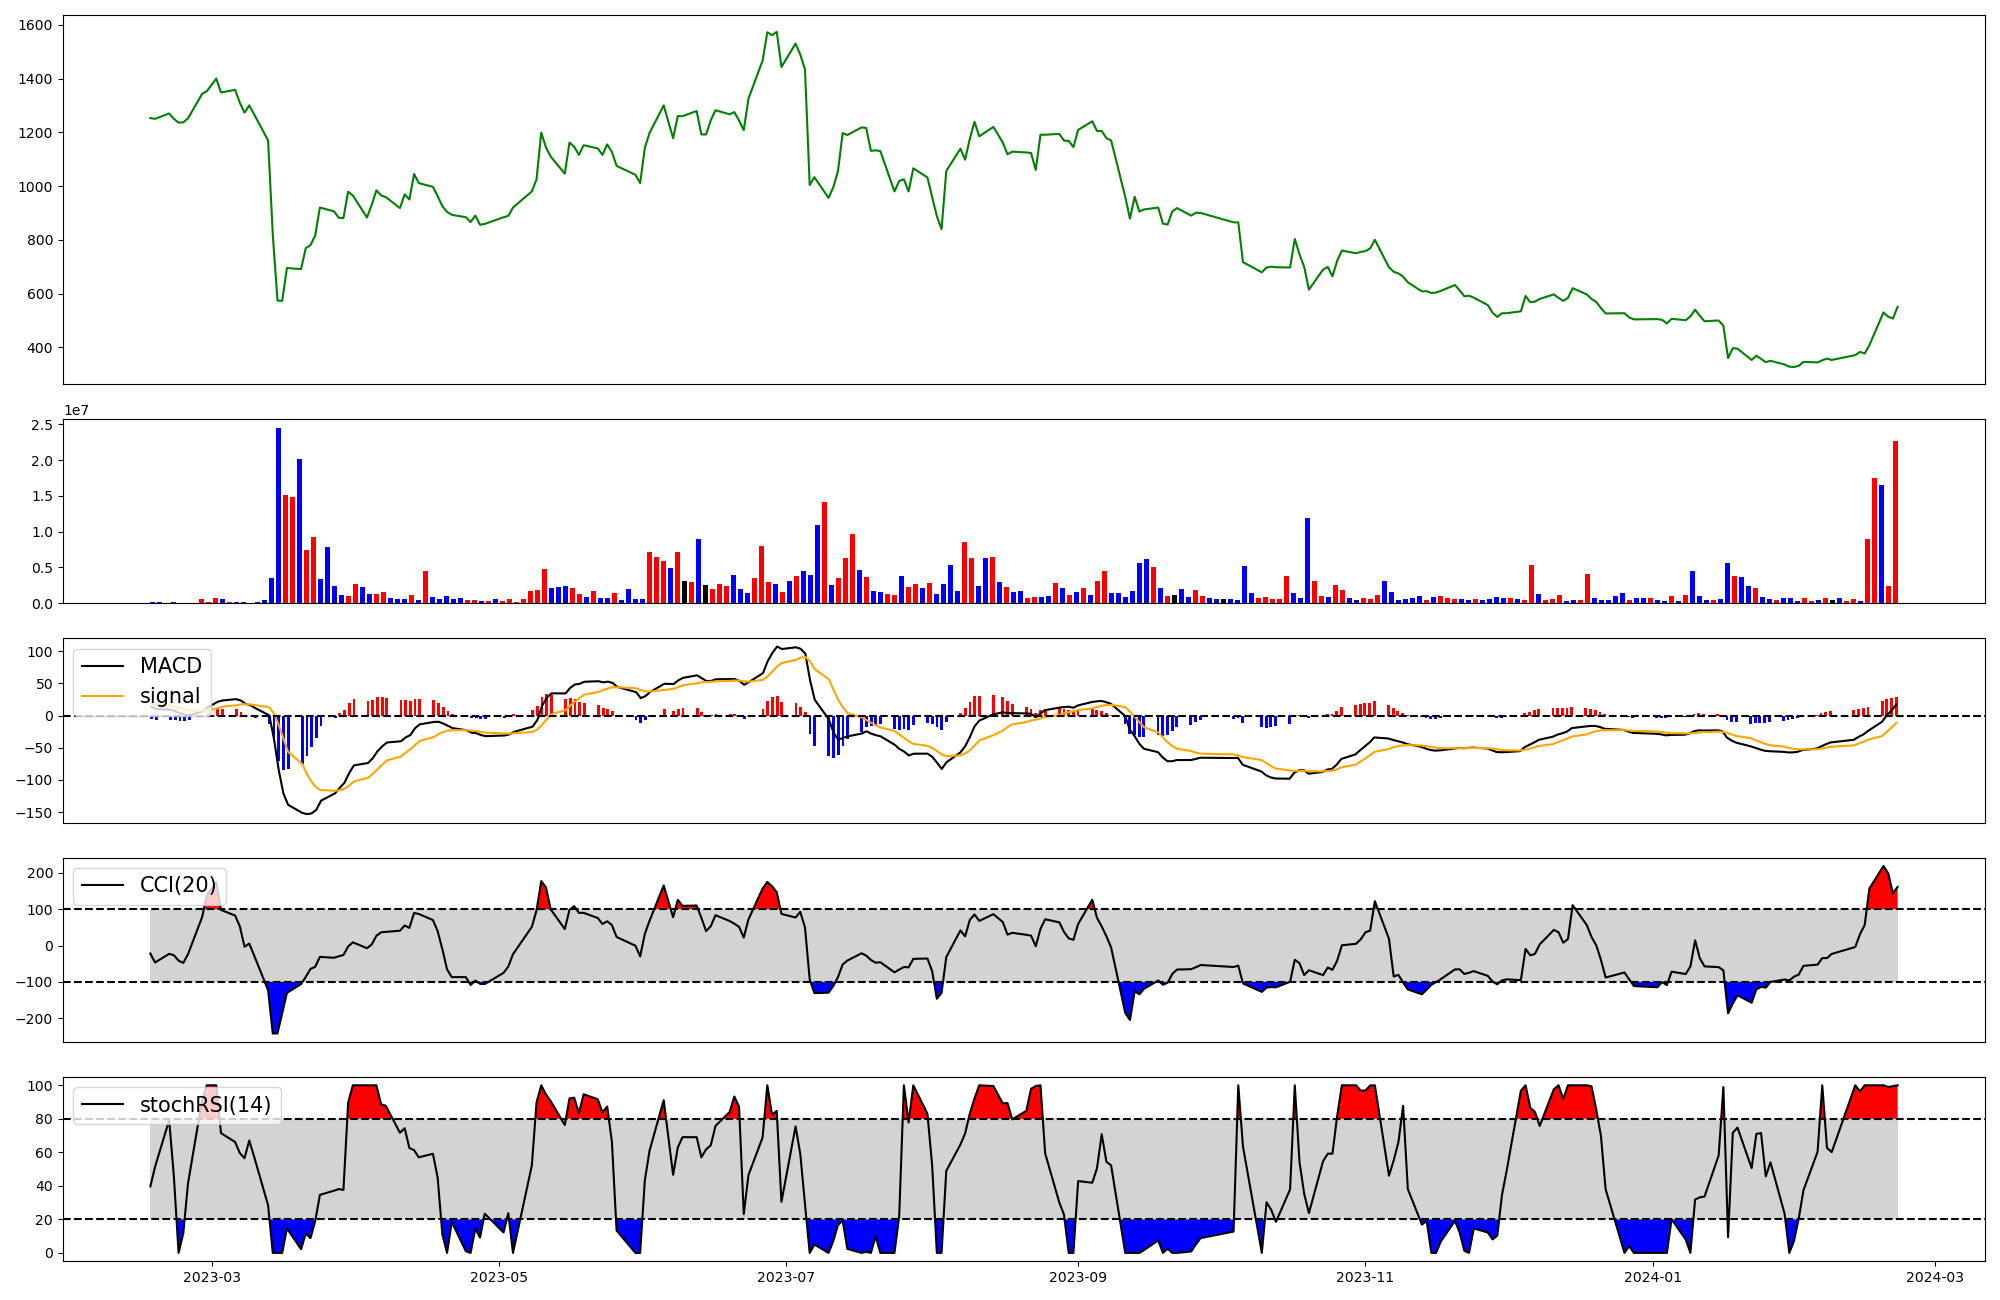Viewport: 2000px width, 1300px height.
Task: Click the last red volume bar
Action: click(1895, 522)
